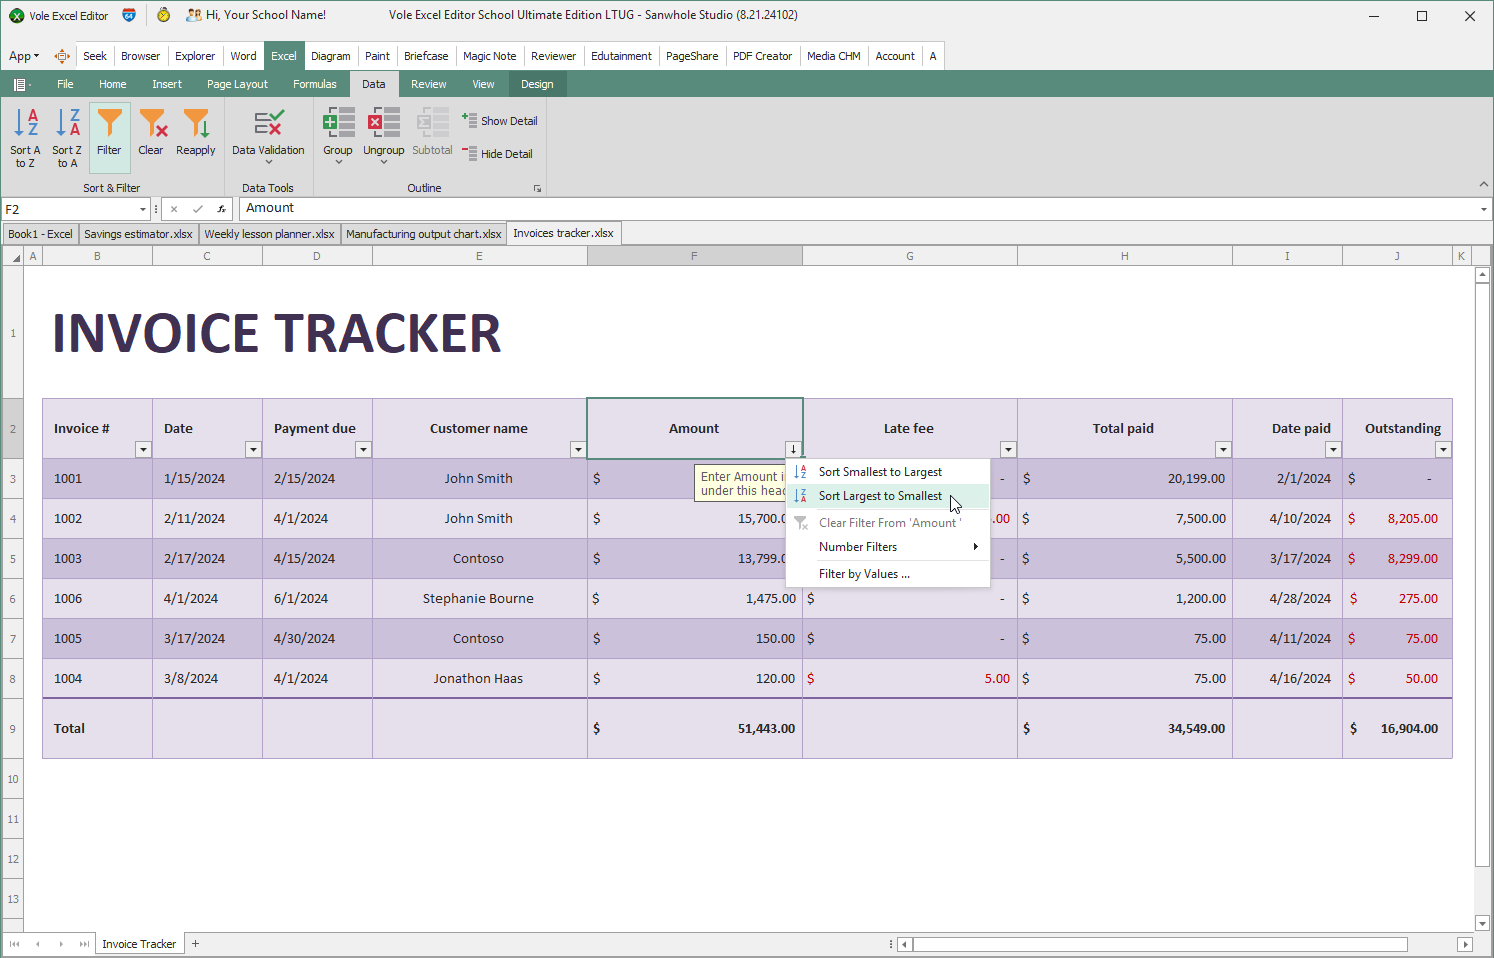The width and height of the screenshot is (1494, 958).
Task: Add a new sheet with plus button
Action: click(x=196, y=944)
